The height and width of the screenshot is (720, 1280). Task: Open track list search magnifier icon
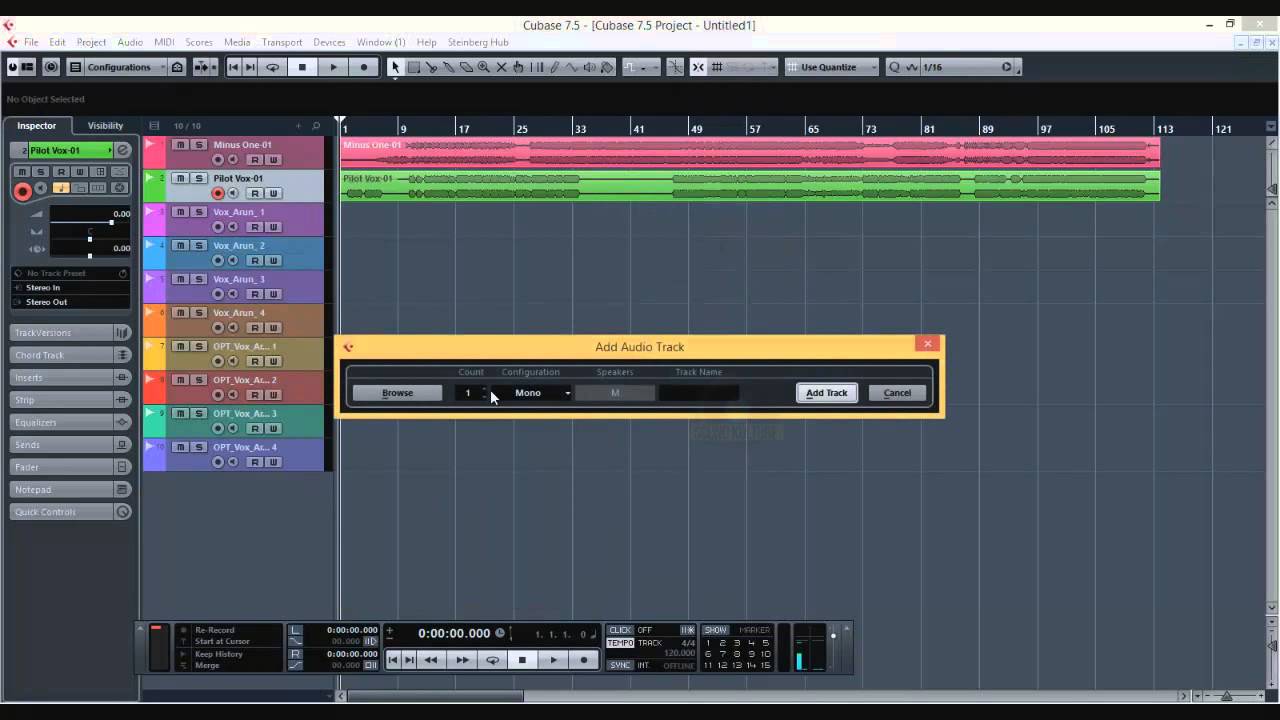(316, 126)
